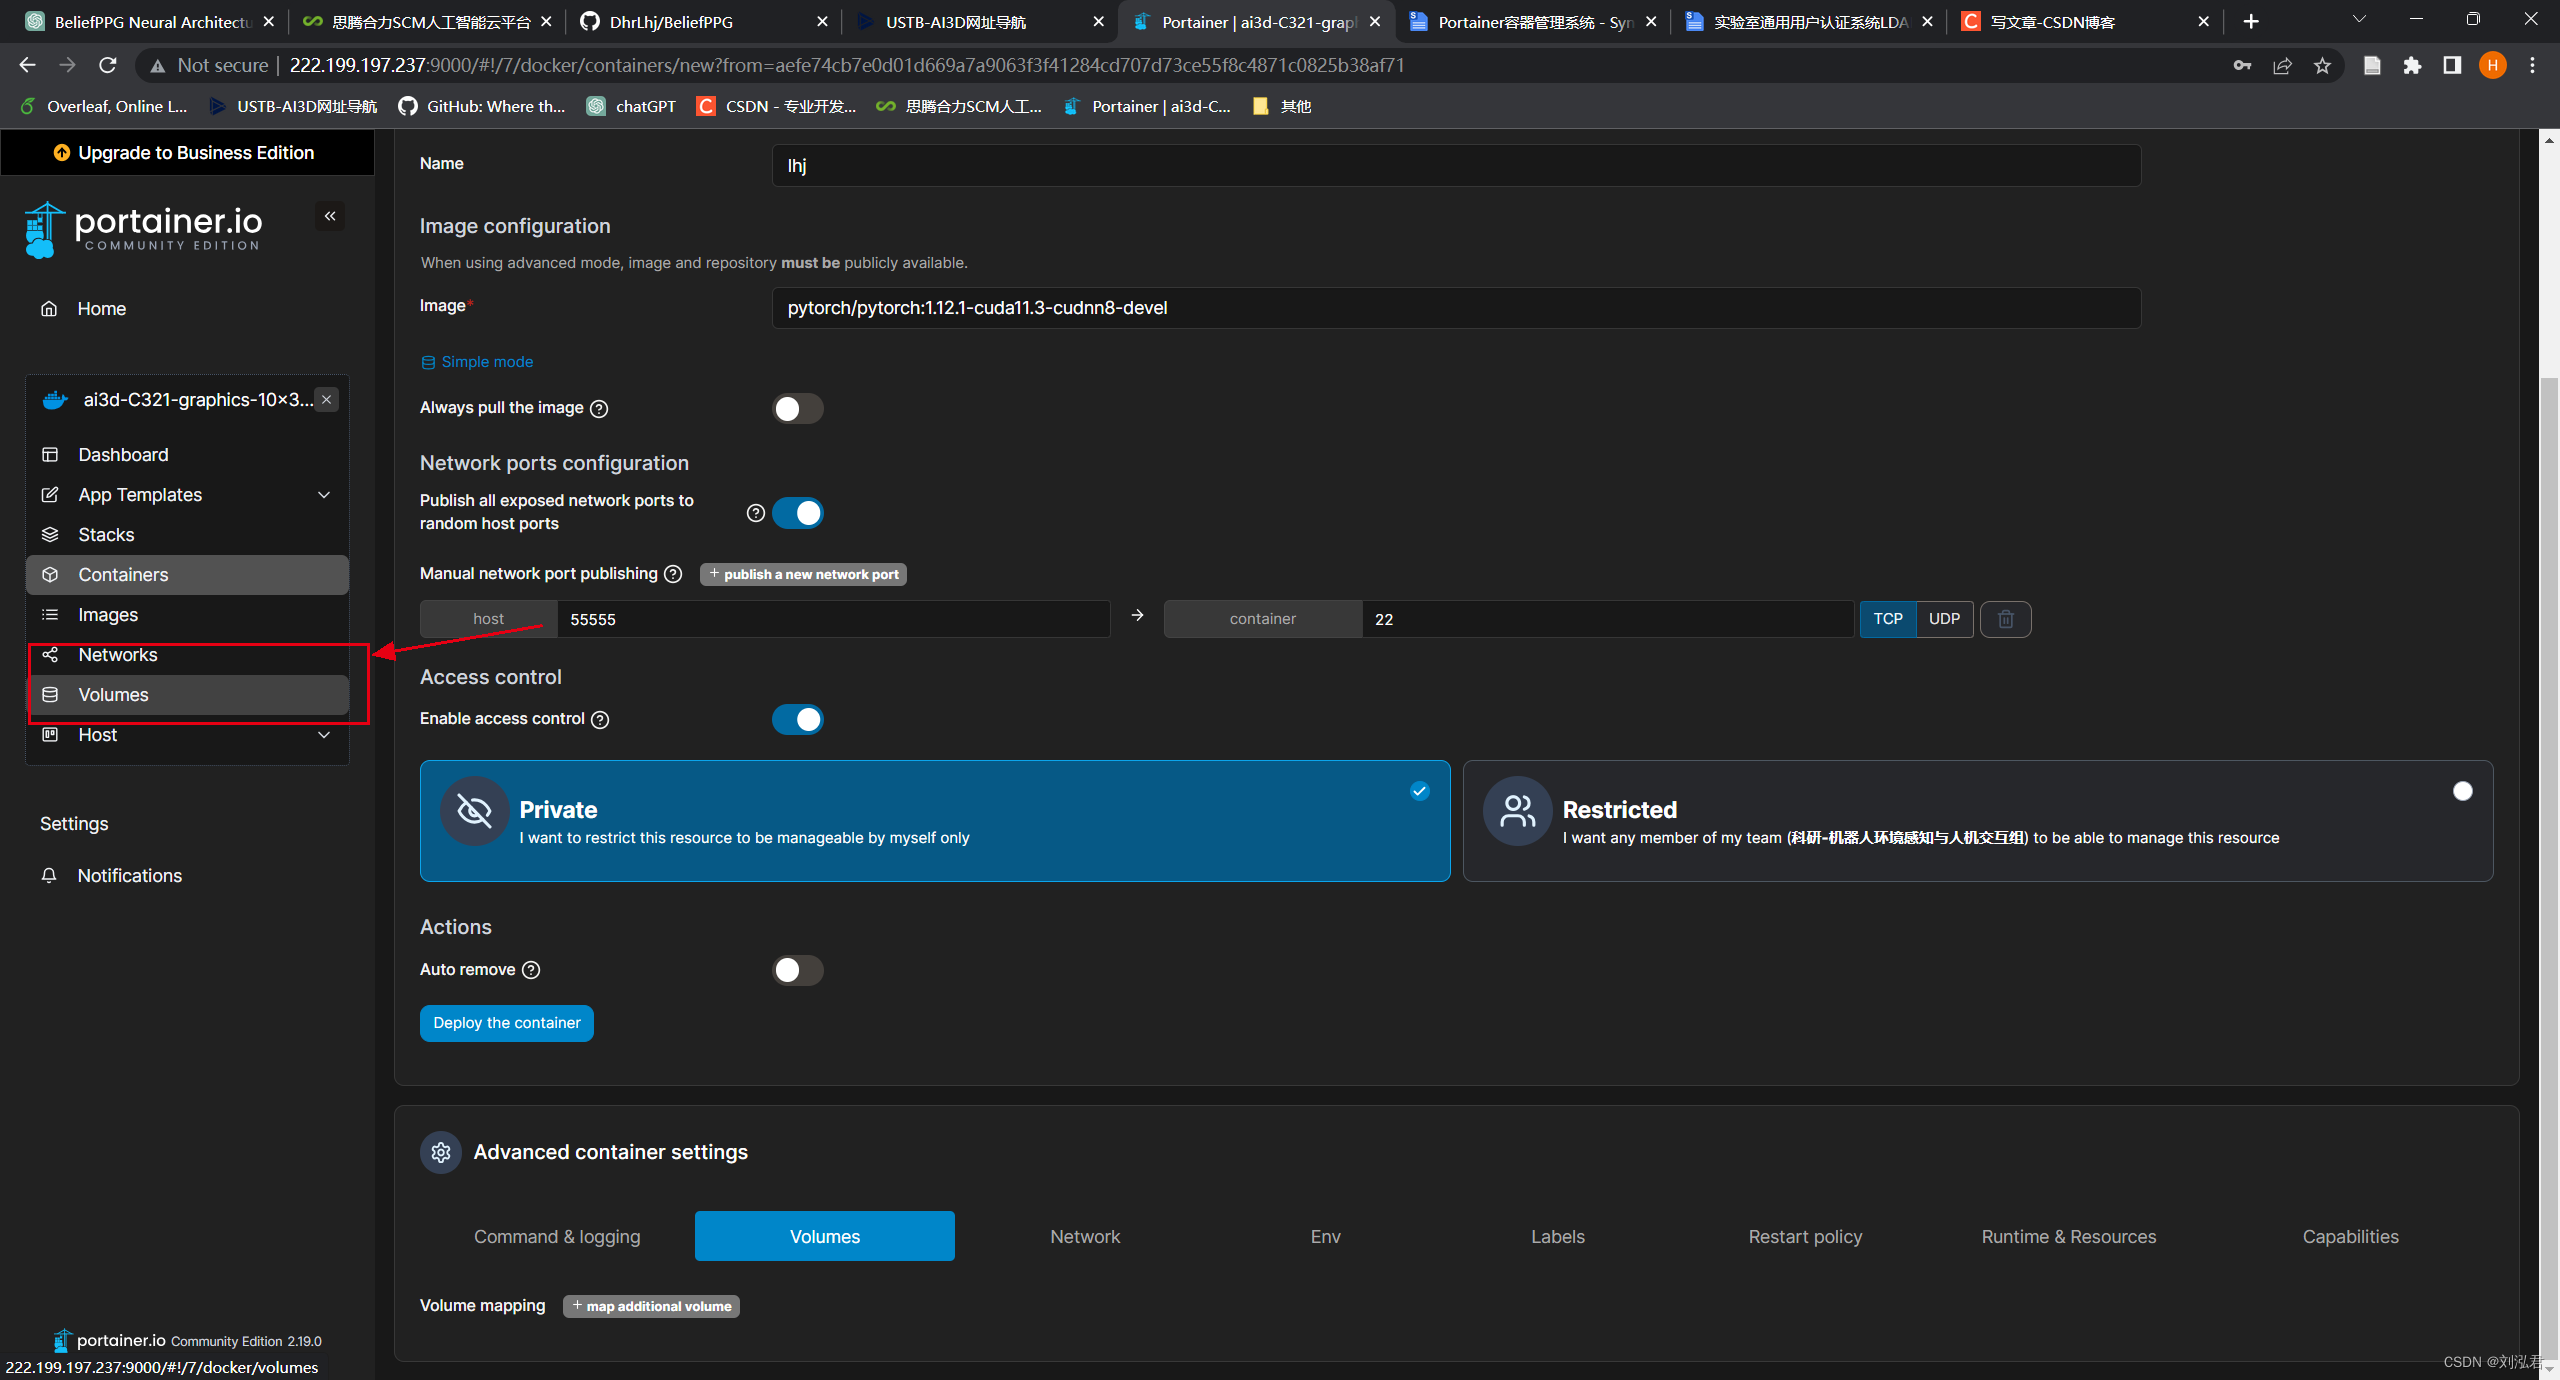
Task: Collapse the Portainer sidebar with double-chevron icon
Action: [x=330, y=216]
